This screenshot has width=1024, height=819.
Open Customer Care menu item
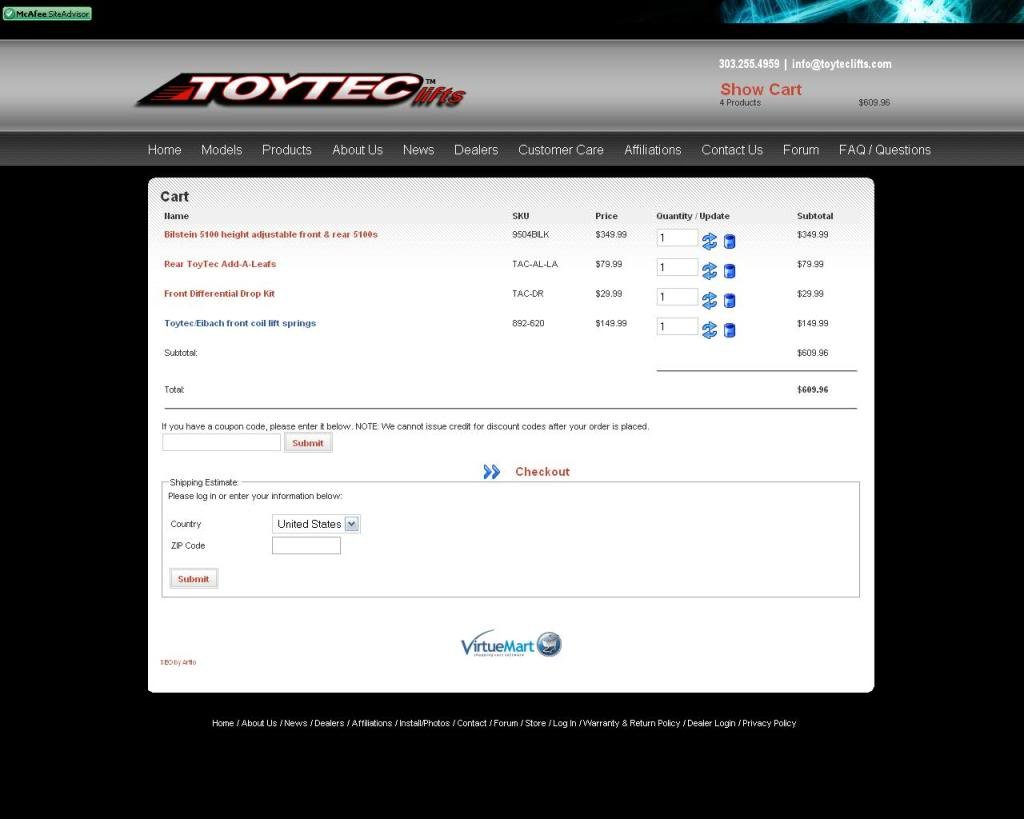[561, 150]
